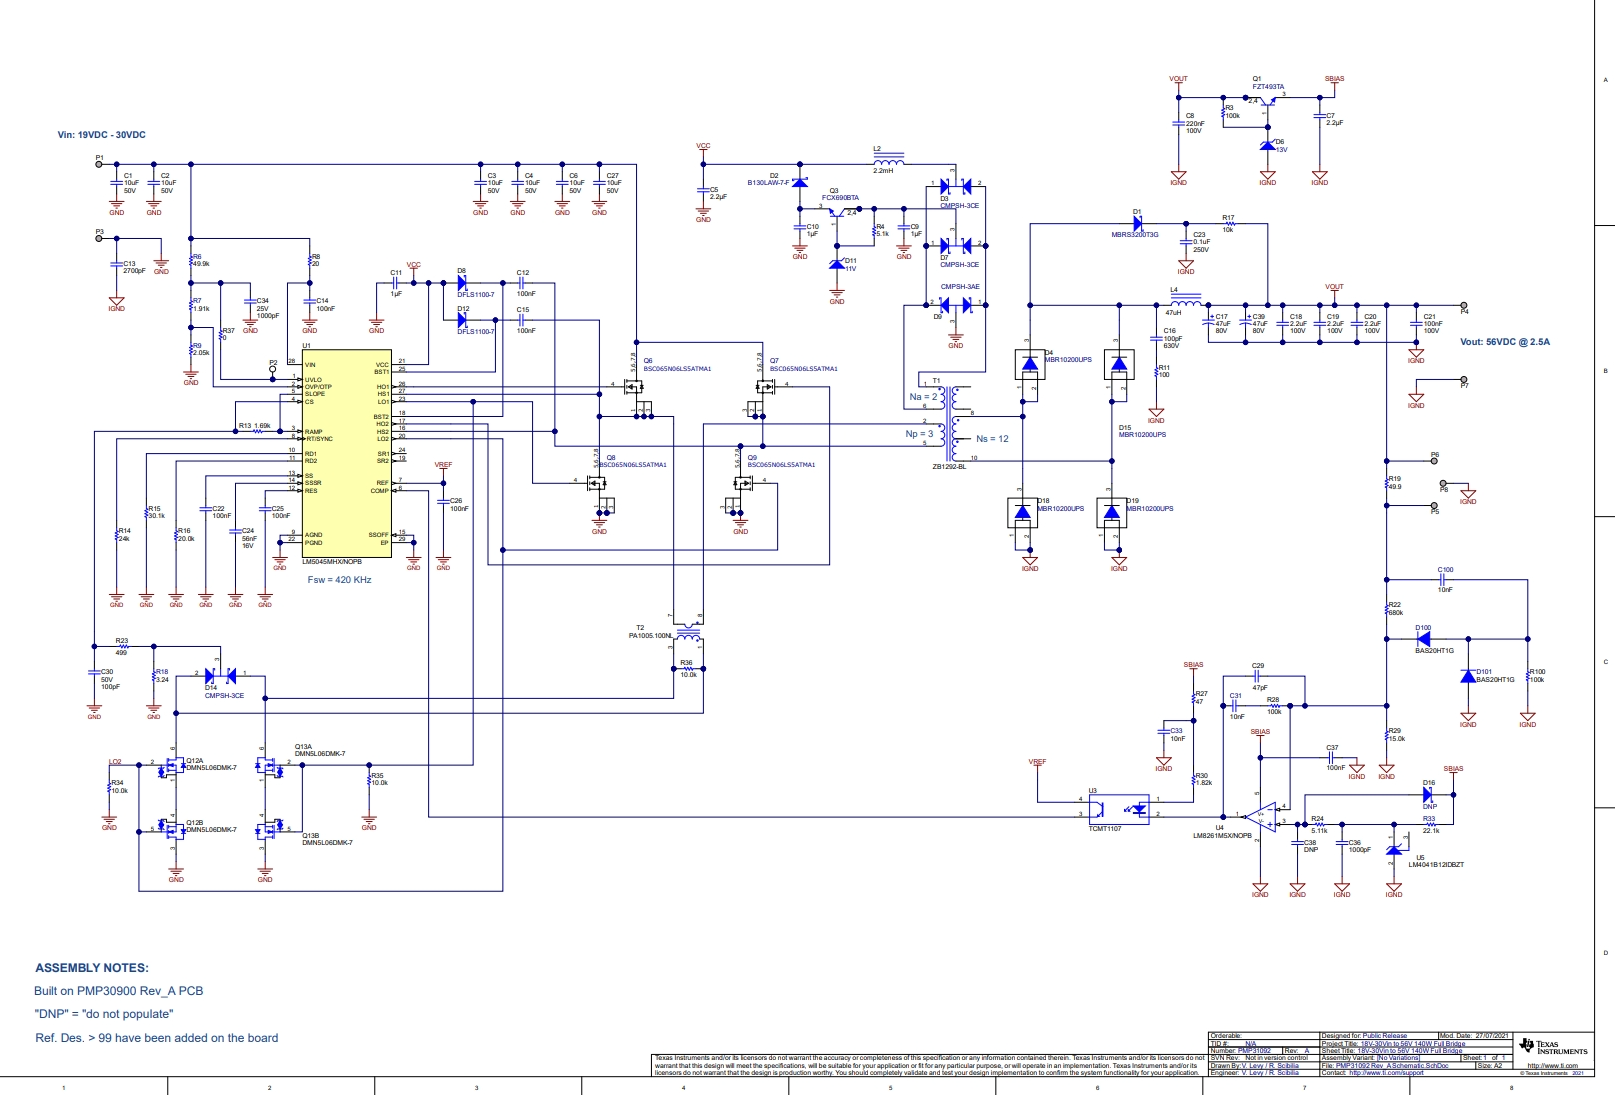Select the 'Vout: 56VDC @ 2.5A' label
1615x1095 pixels.
click(1504, 342)
